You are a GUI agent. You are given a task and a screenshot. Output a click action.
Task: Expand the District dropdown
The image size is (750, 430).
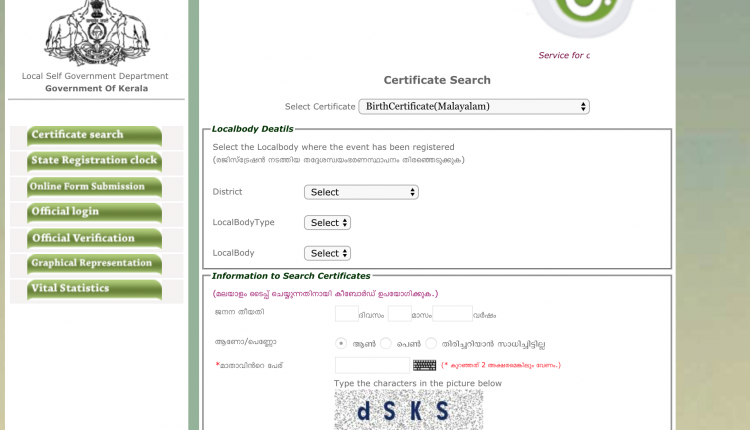point(361,192)
